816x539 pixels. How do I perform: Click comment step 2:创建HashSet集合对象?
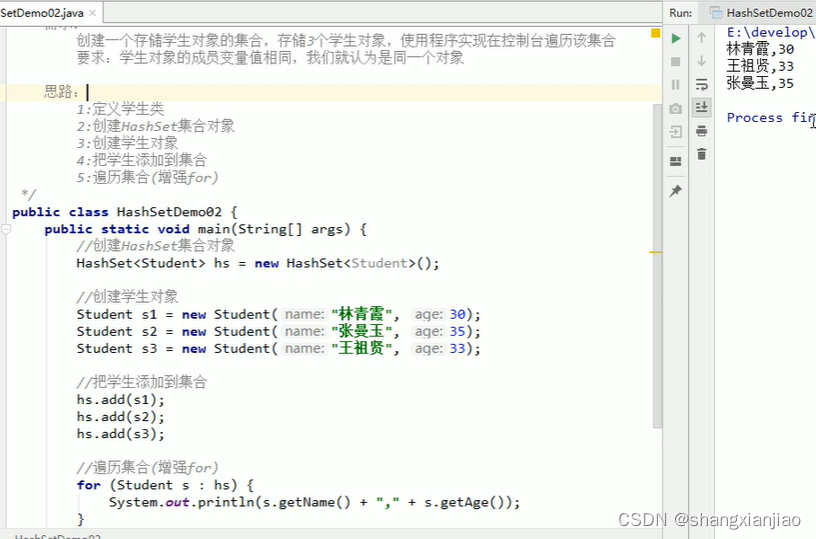point(156,126)
